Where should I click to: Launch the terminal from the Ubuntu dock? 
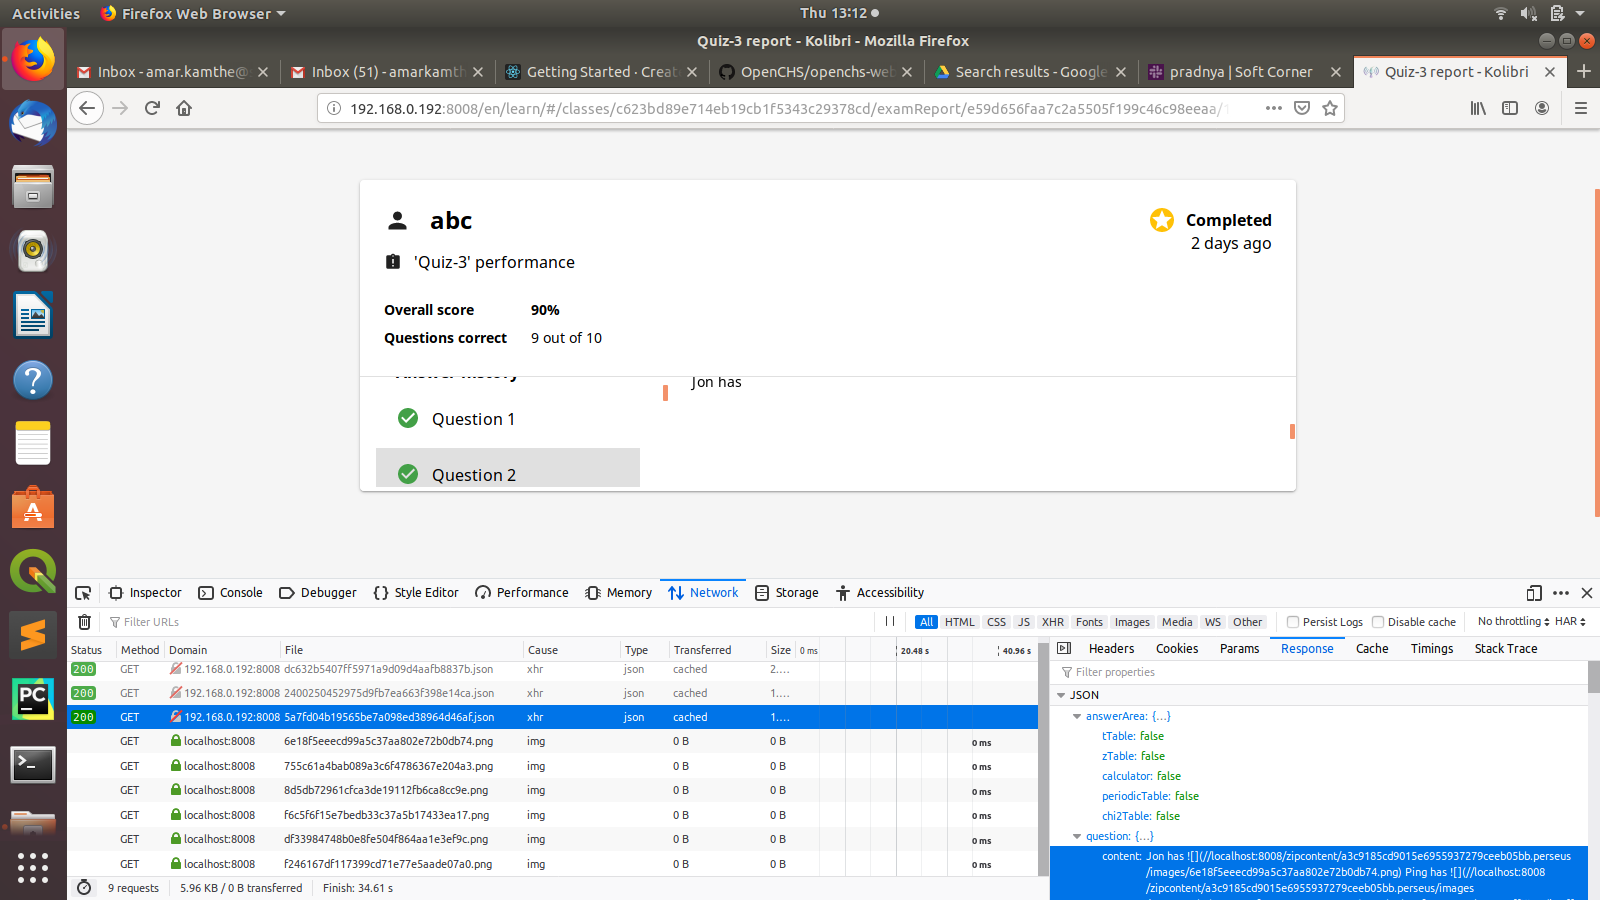33,765
